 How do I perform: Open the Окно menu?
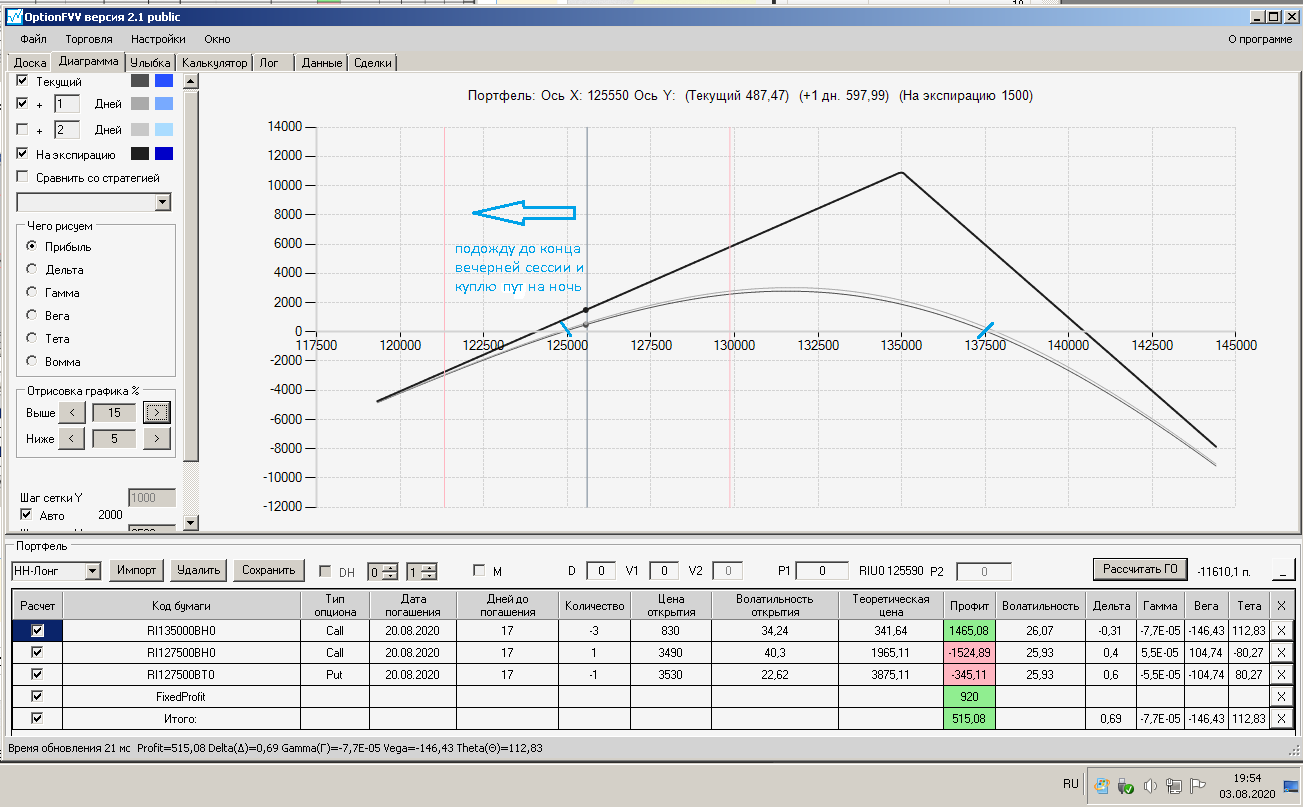(217, 39)
